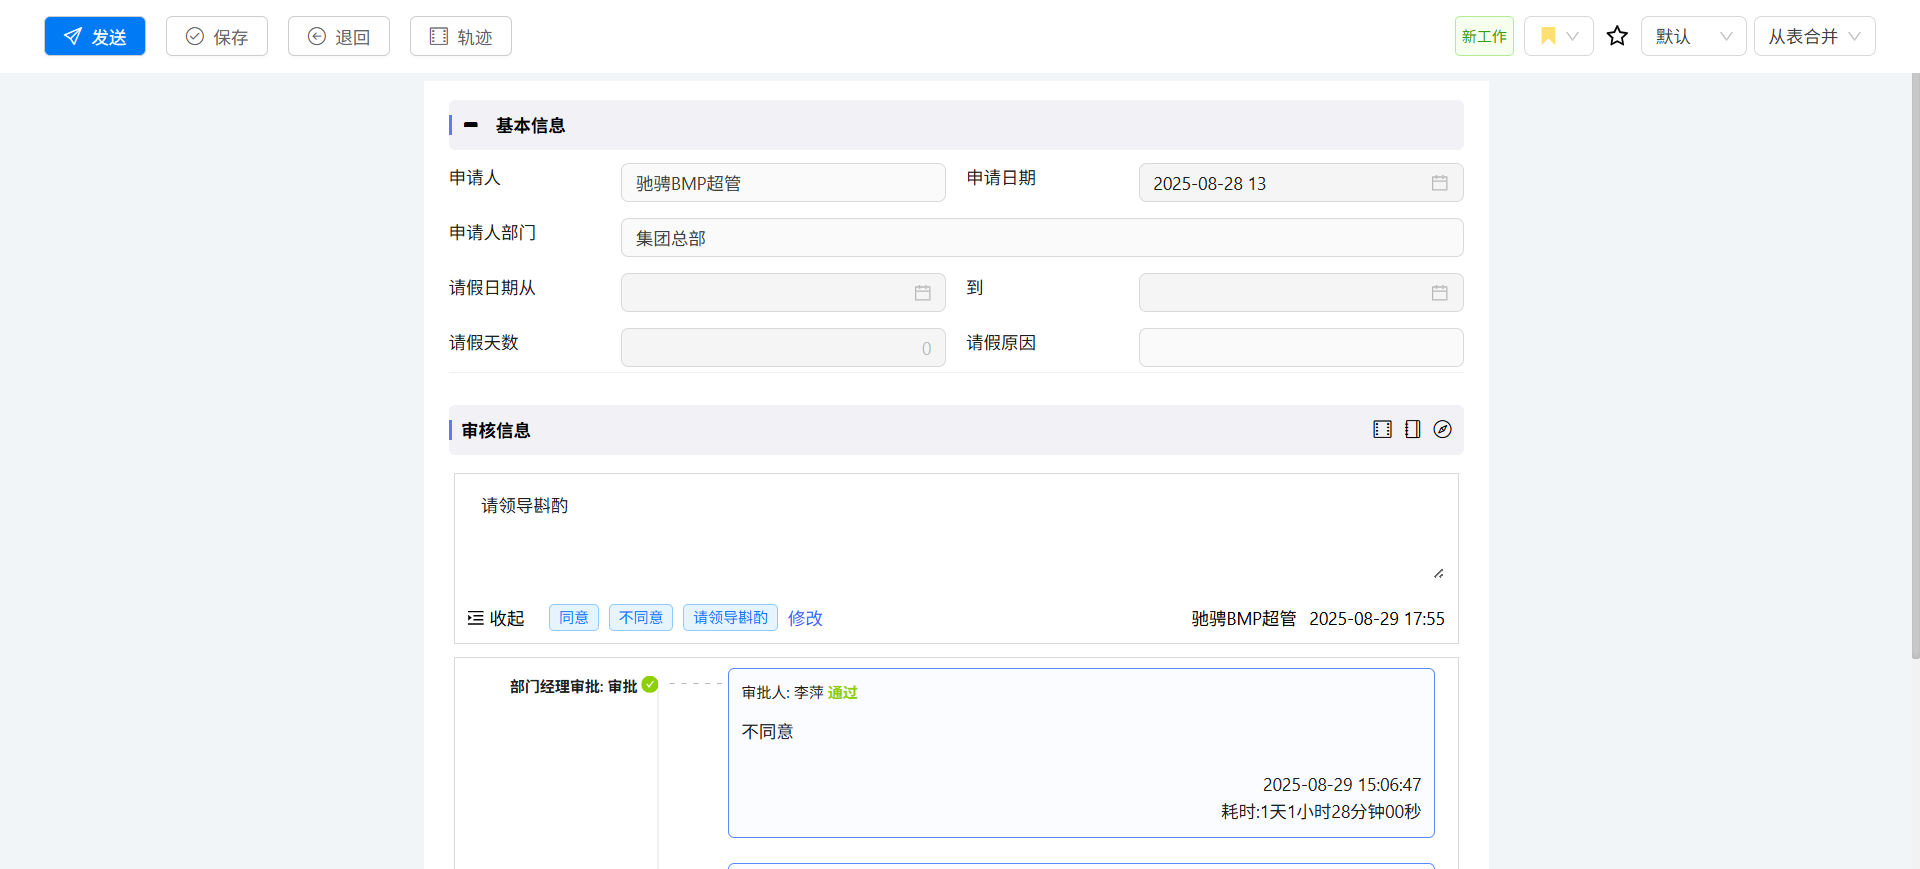Click calendar icon in 到 date field
Screen dimensions: 1920x869
[1439, 293]
